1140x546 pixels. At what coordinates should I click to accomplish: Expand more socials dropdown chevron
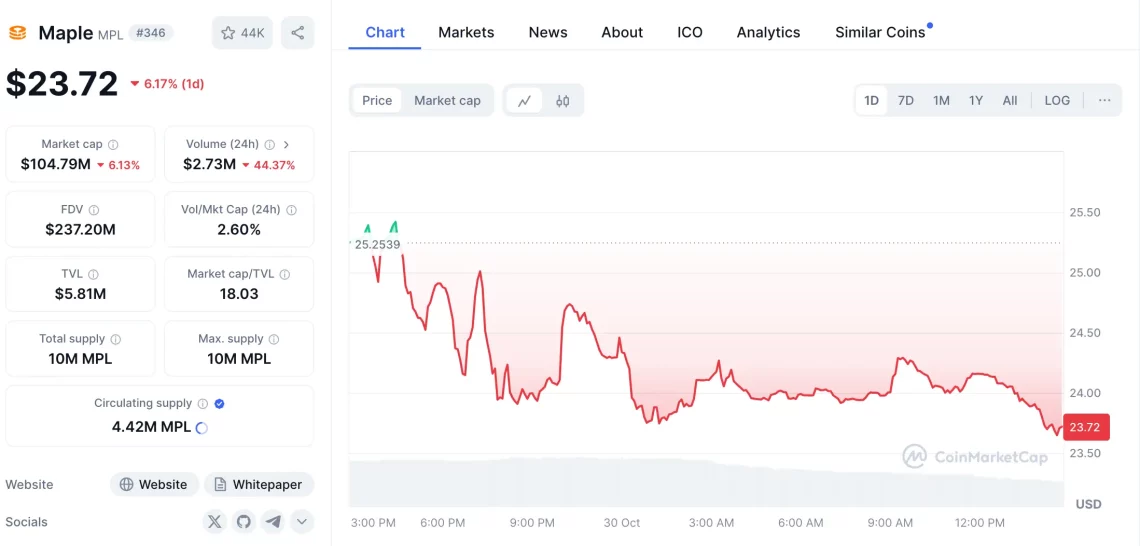pyautogui.click(x=302, y=521)
